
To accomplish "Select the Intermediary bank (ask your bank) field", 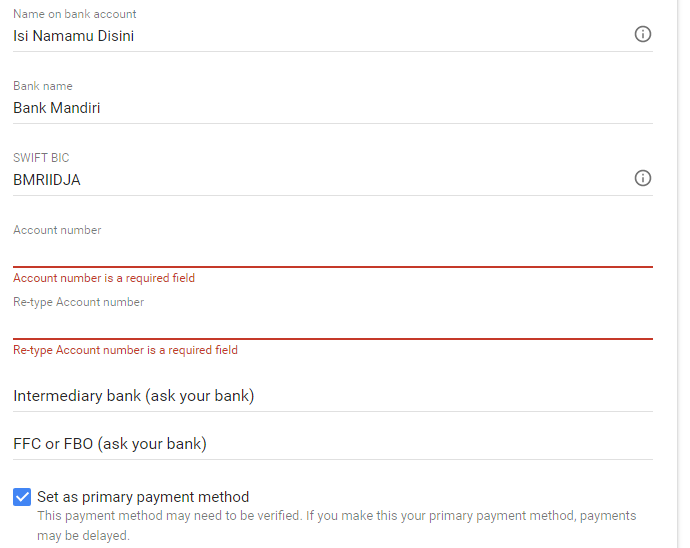I will 333,396.
